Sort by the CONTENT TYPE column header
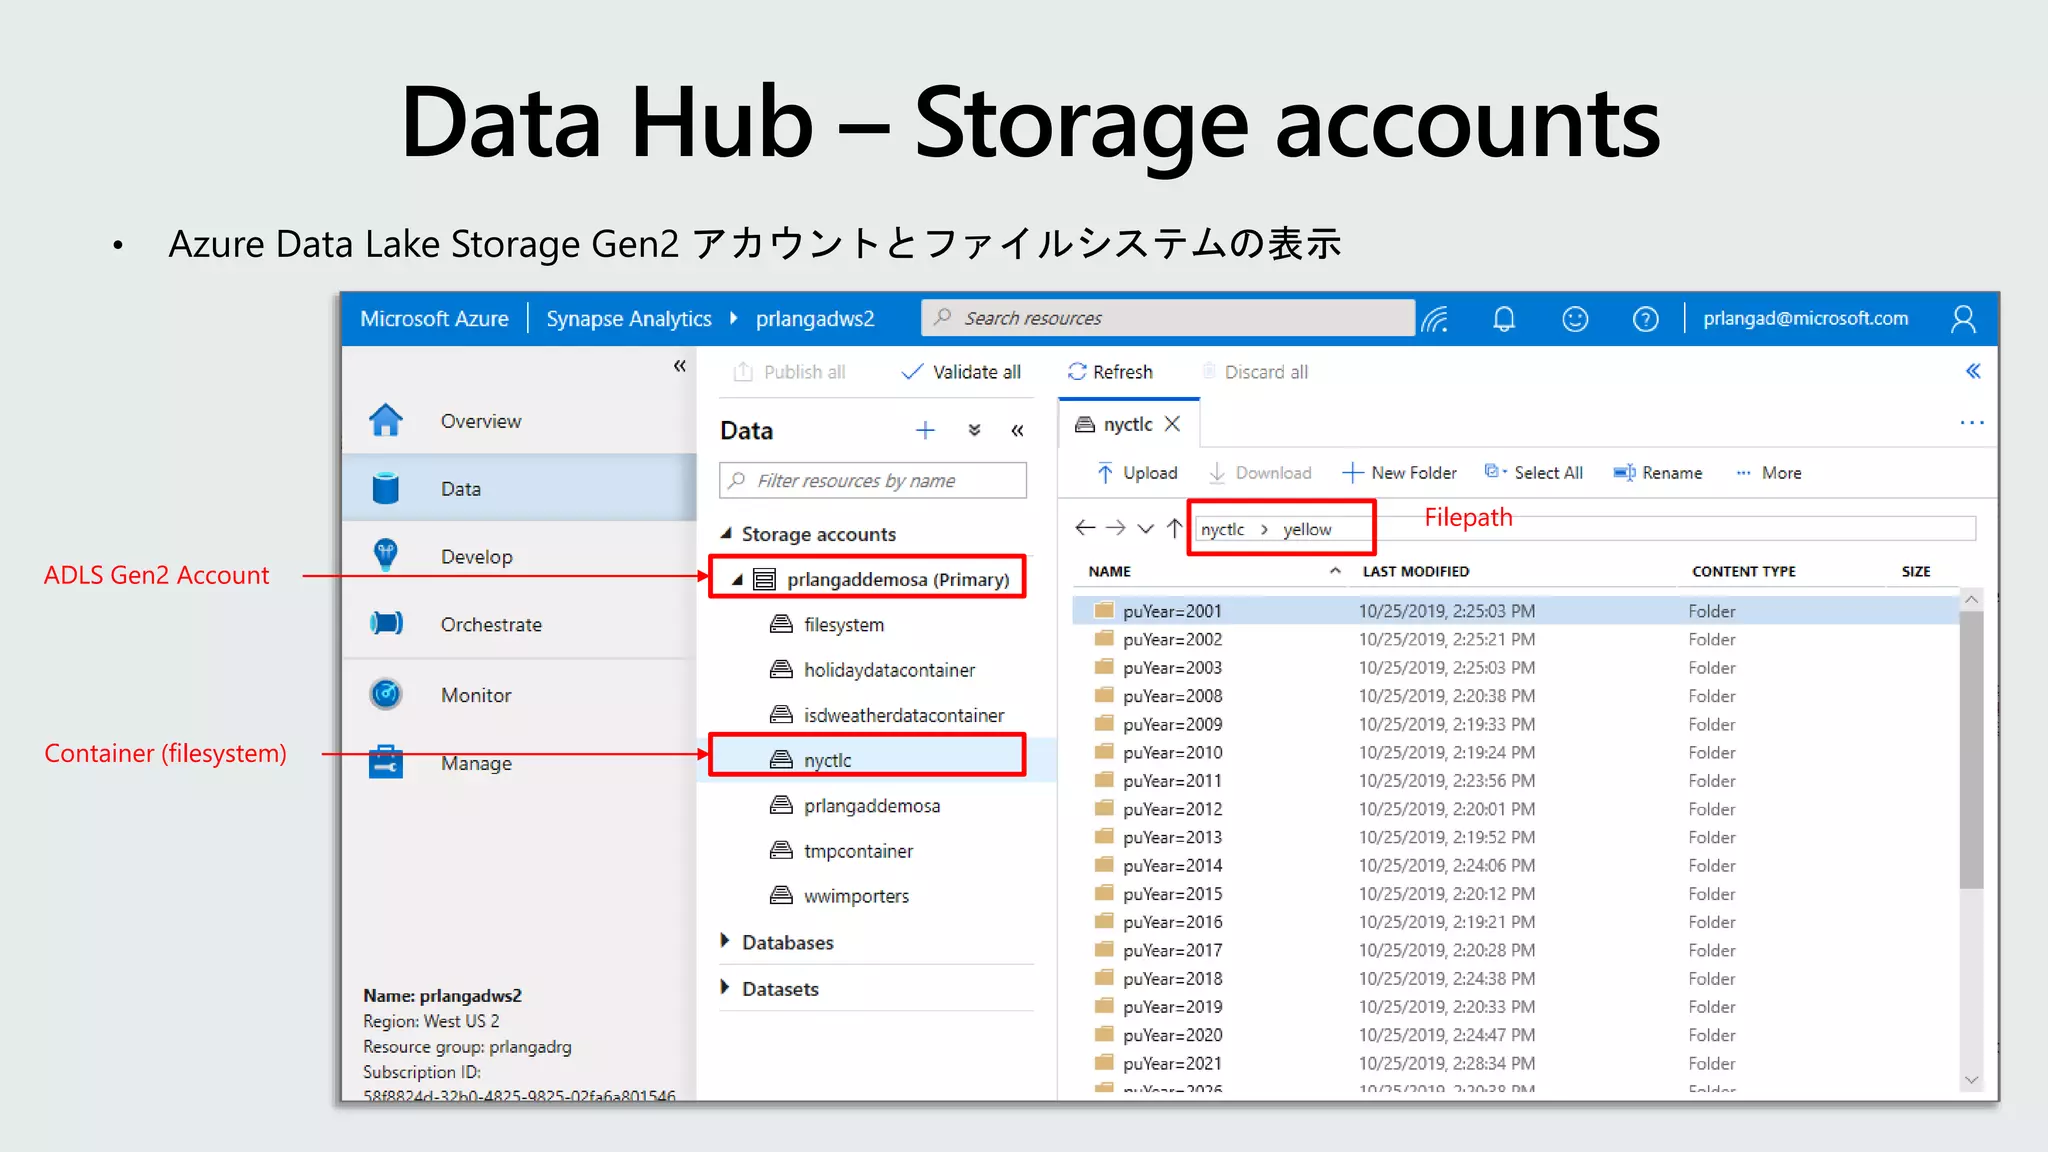This screenshot has width=2048, height=1152. tap(1744, 571)
